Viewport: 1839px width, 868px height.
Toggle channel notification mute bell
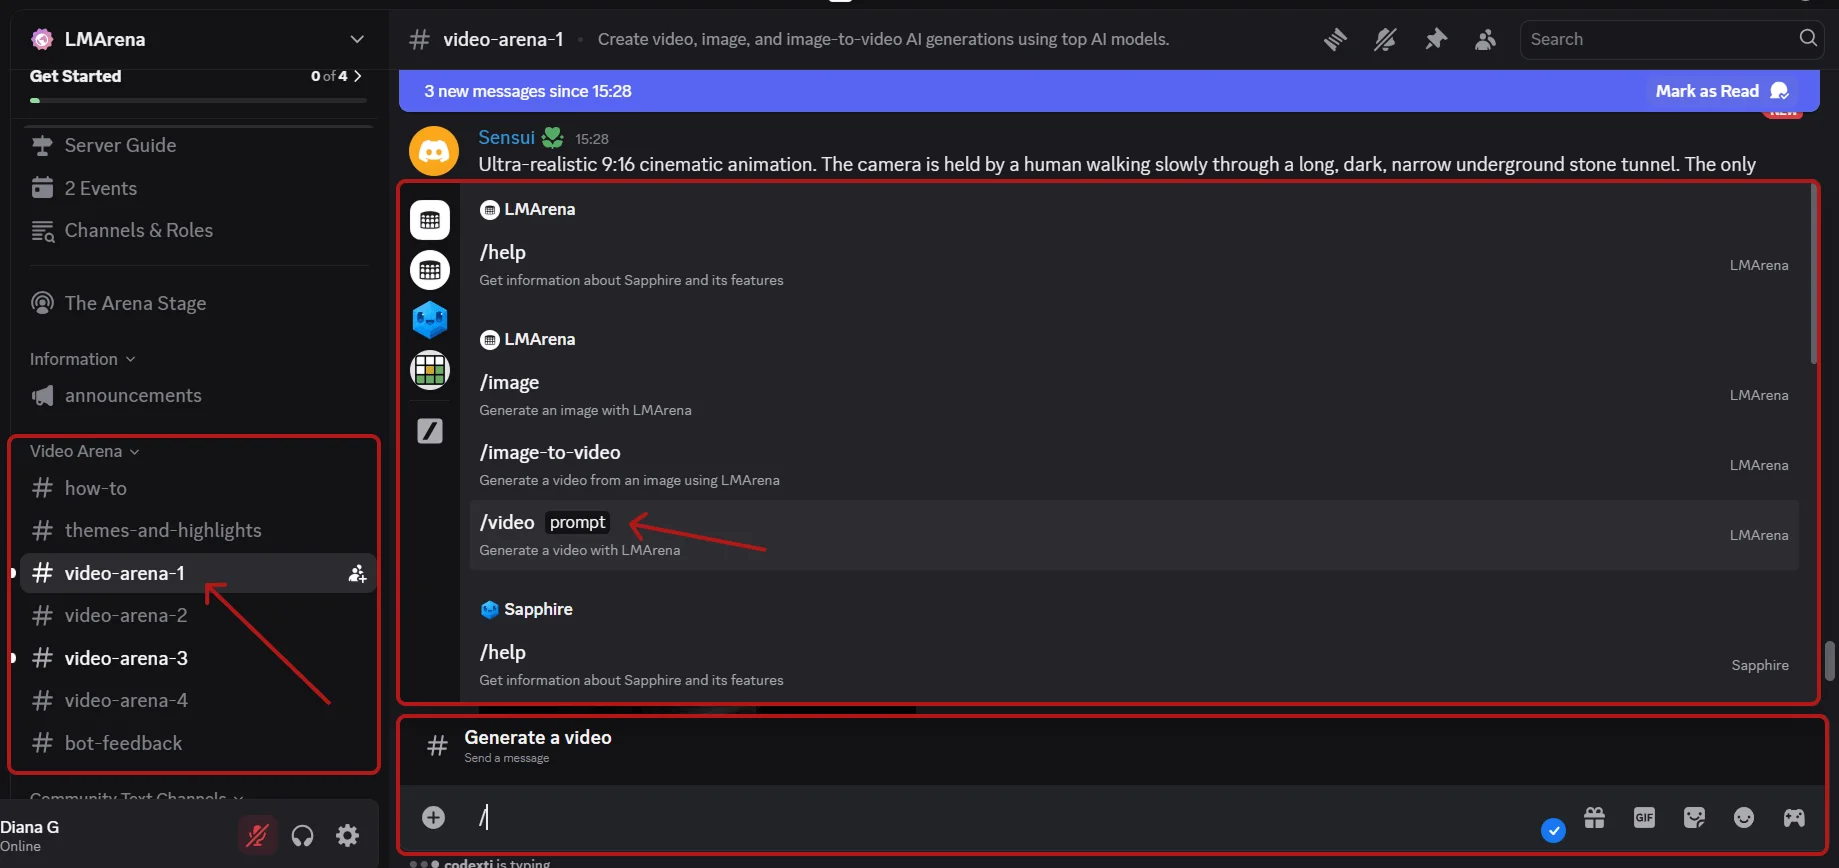[1385, 39]
